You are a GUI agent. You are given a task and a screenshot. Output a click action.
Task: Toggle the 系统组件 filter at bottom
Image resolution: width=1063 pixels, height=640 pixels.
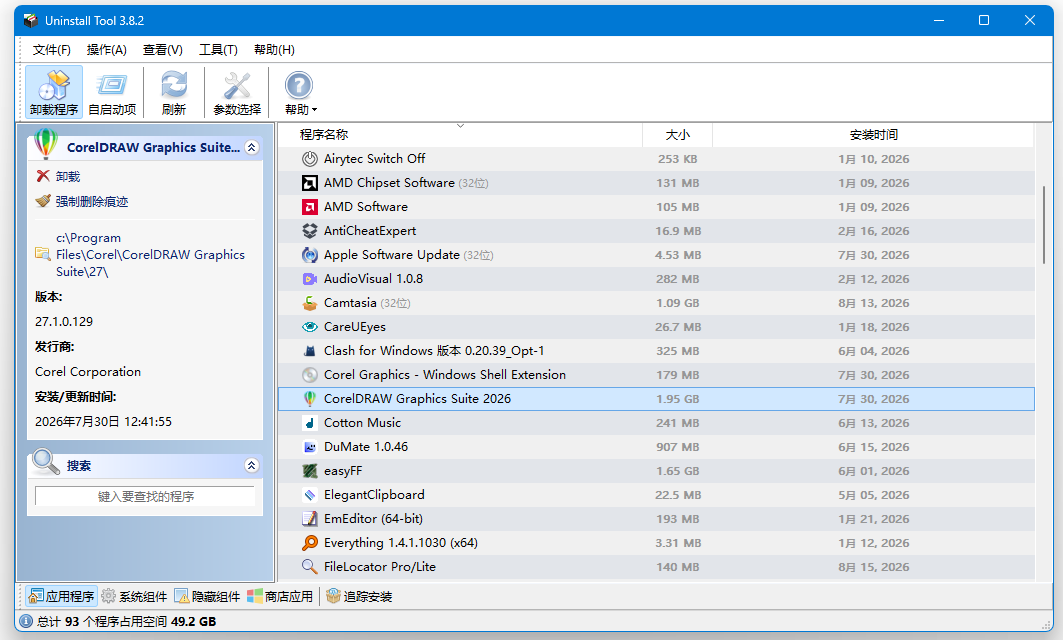(134, 597)
